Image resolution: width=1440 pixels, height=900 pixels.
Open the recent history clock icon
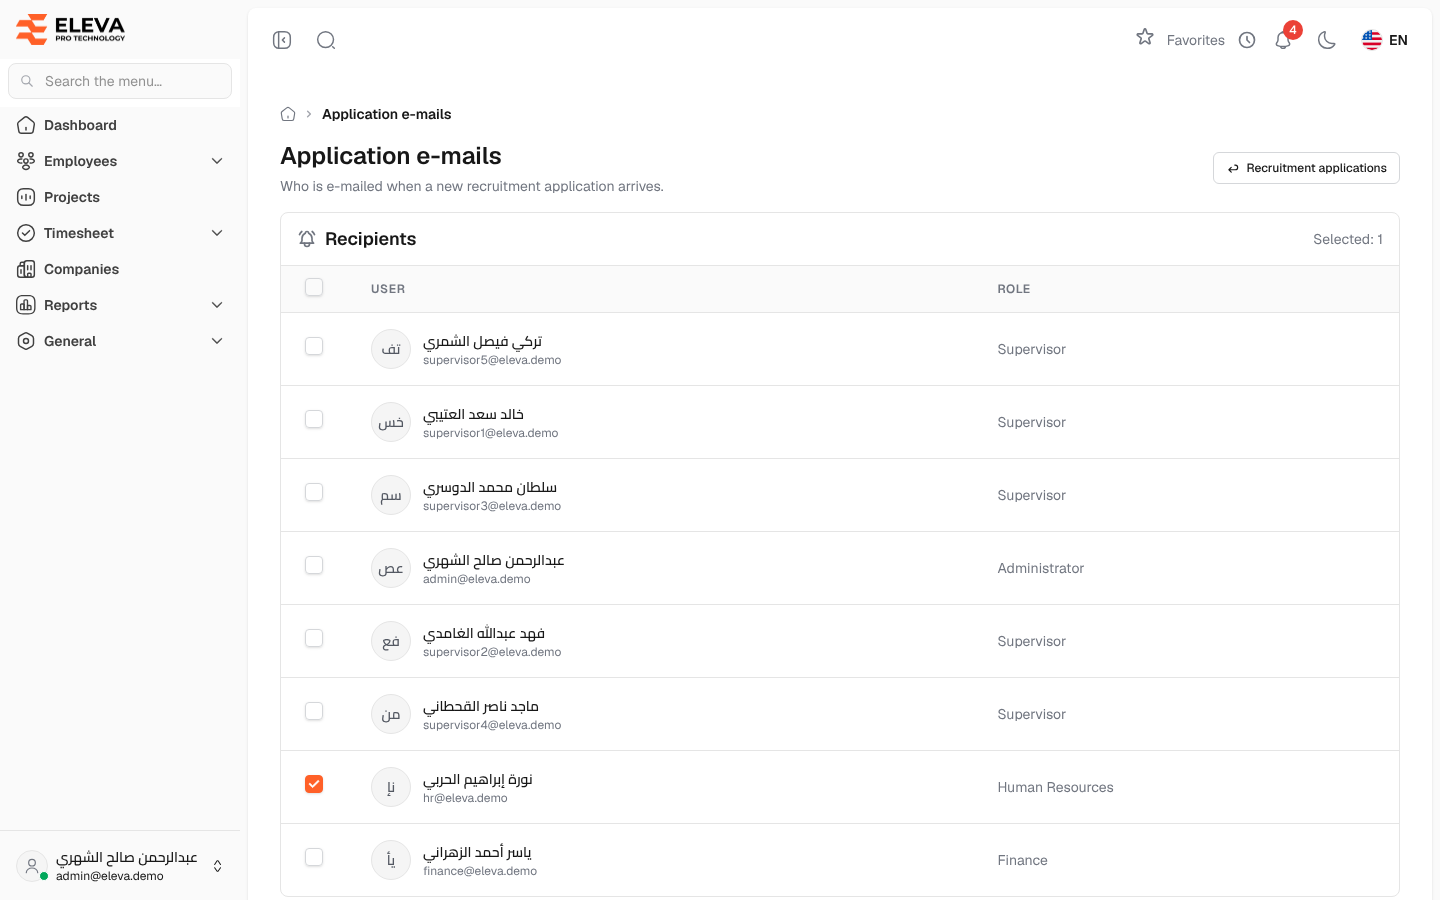click(1247, 40)
